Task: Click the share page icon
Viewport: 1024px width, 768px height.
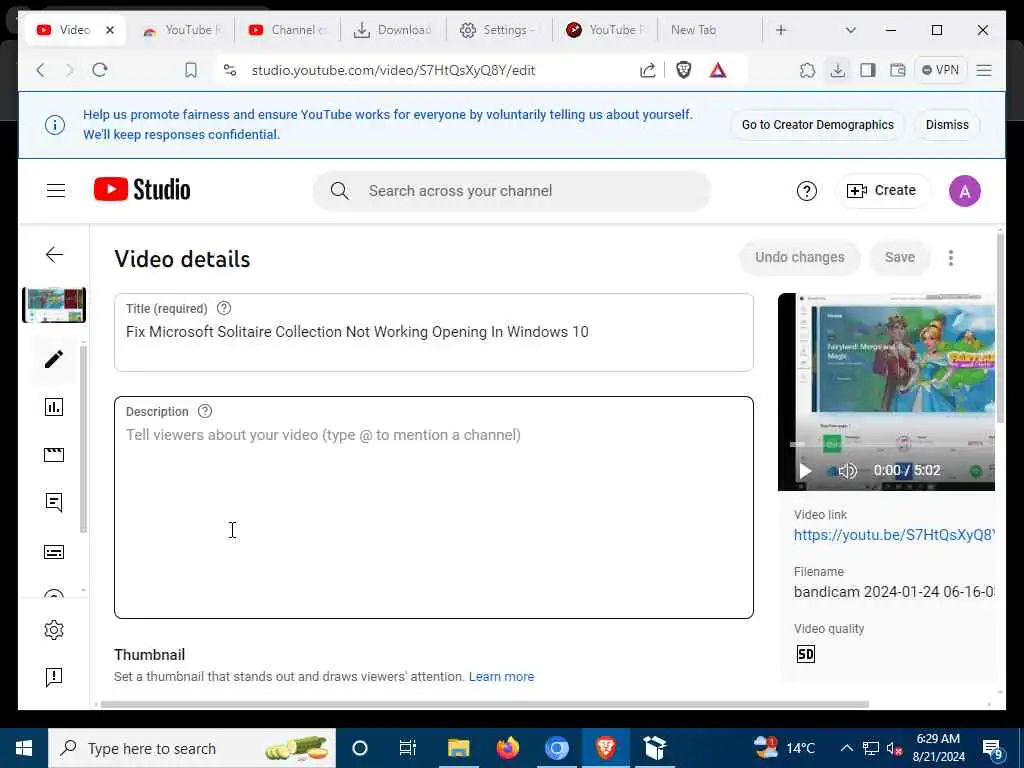Action: 647,70
